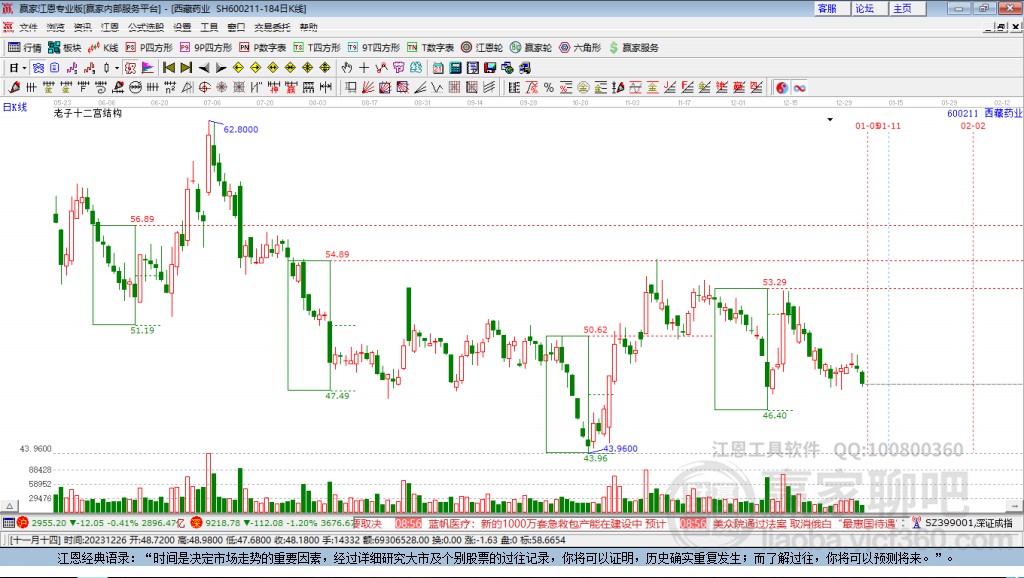This screenshot has height=578, width=1024.
Task: Open the 9T四方形 tool
Action: [374, 47]
